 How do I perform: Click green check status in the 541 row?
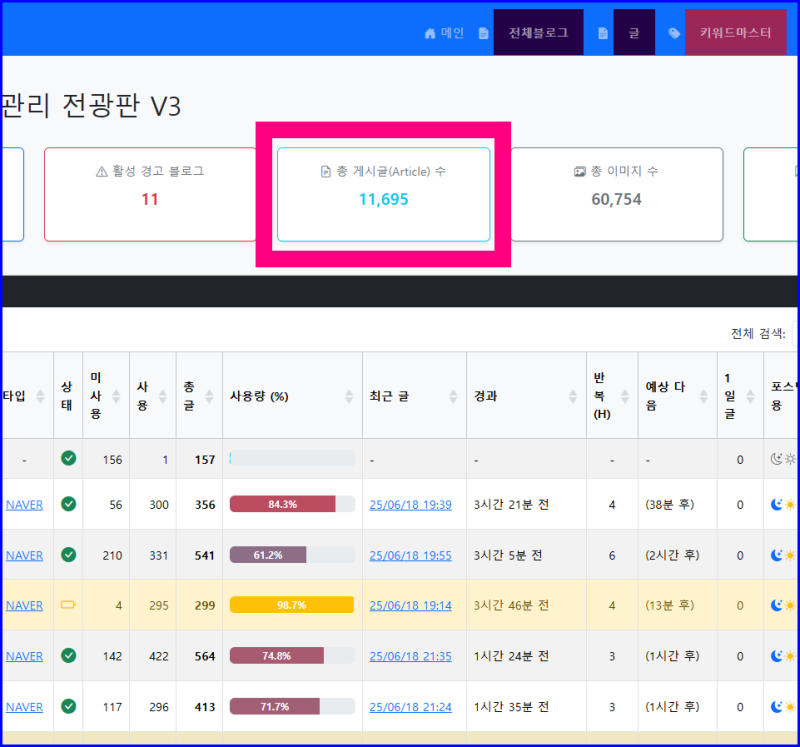pos(68,554)
